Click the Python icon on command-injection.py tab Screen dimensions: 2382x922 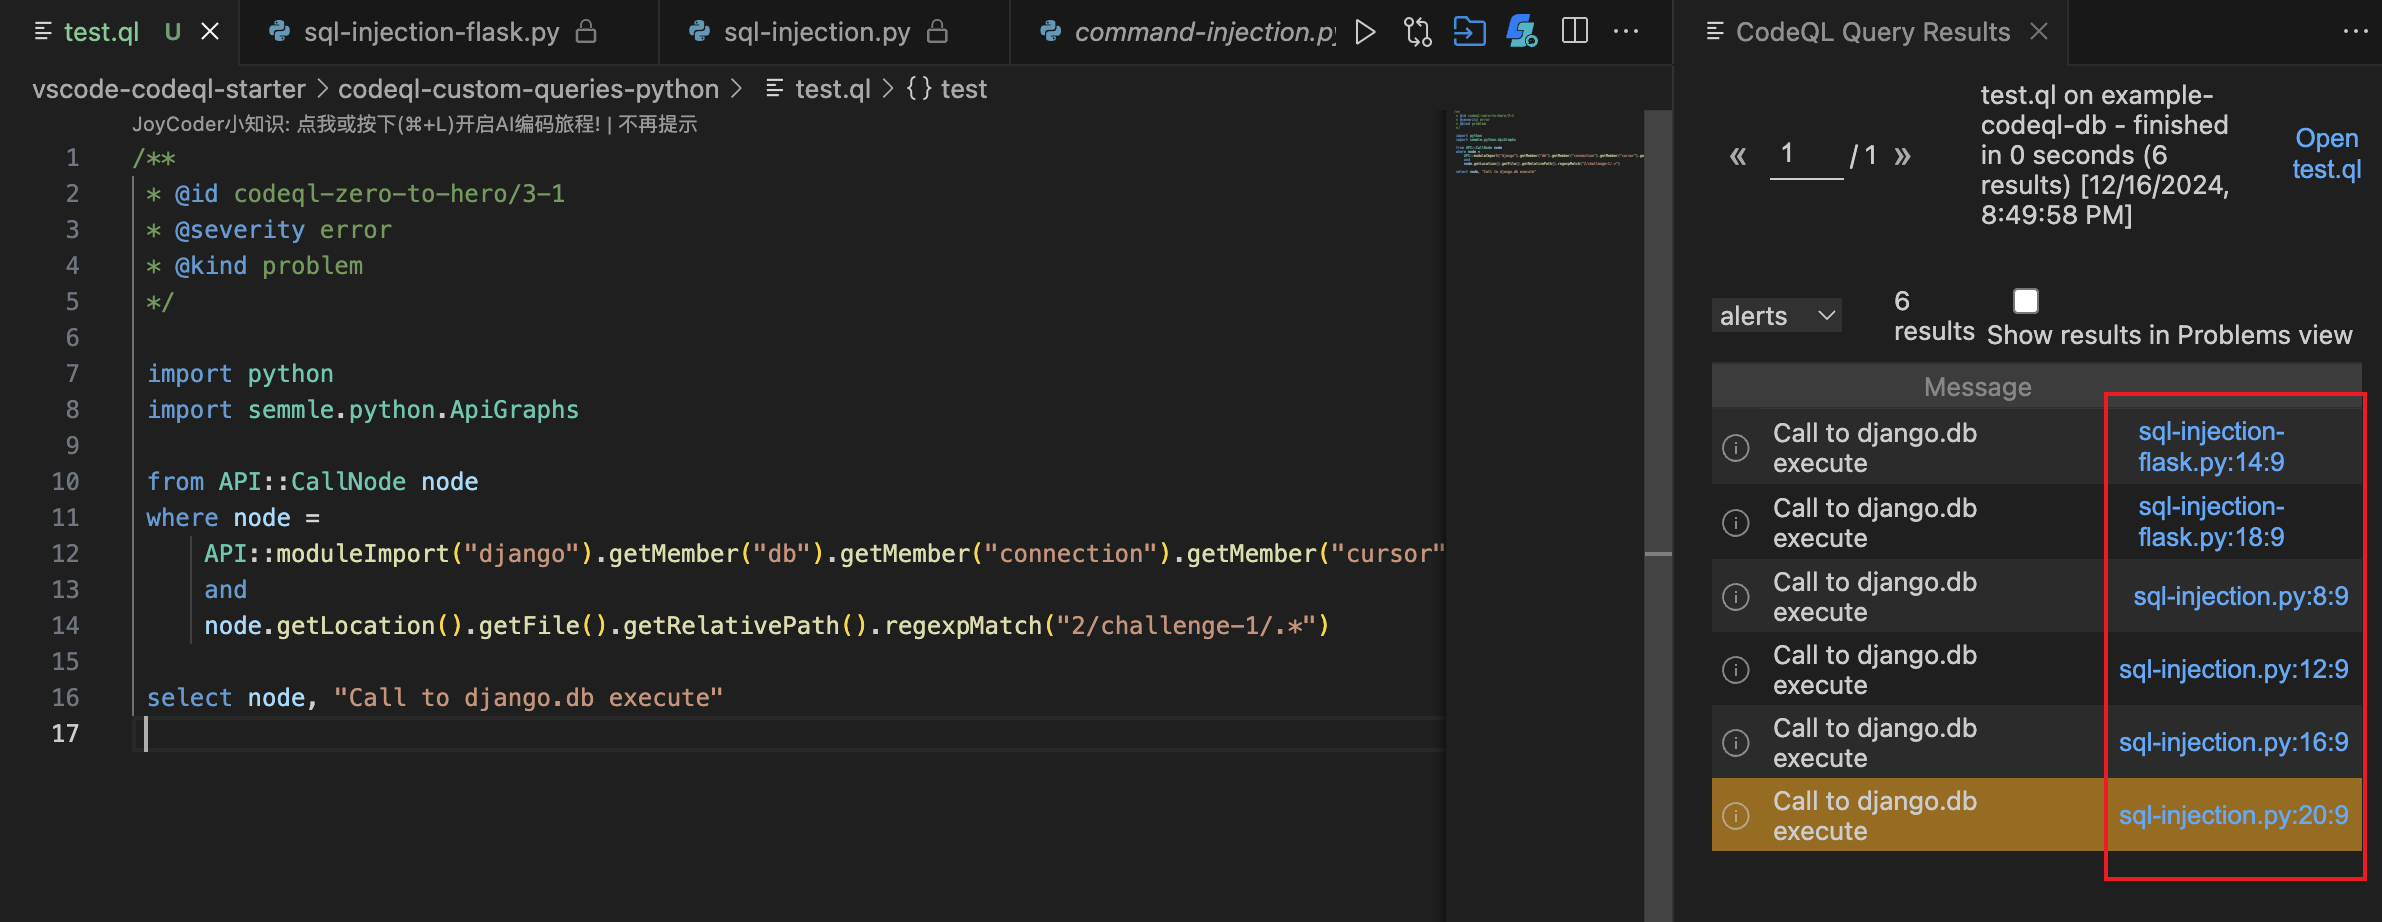tap(1049, 31)
